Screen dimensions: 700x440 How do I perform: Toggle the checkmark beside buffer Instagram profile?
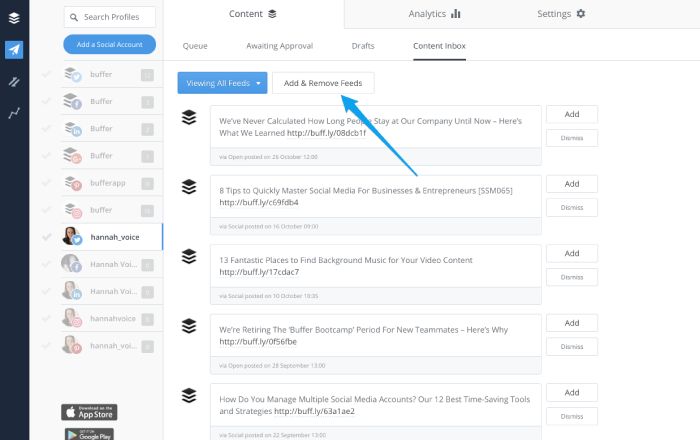coord(46,210)
